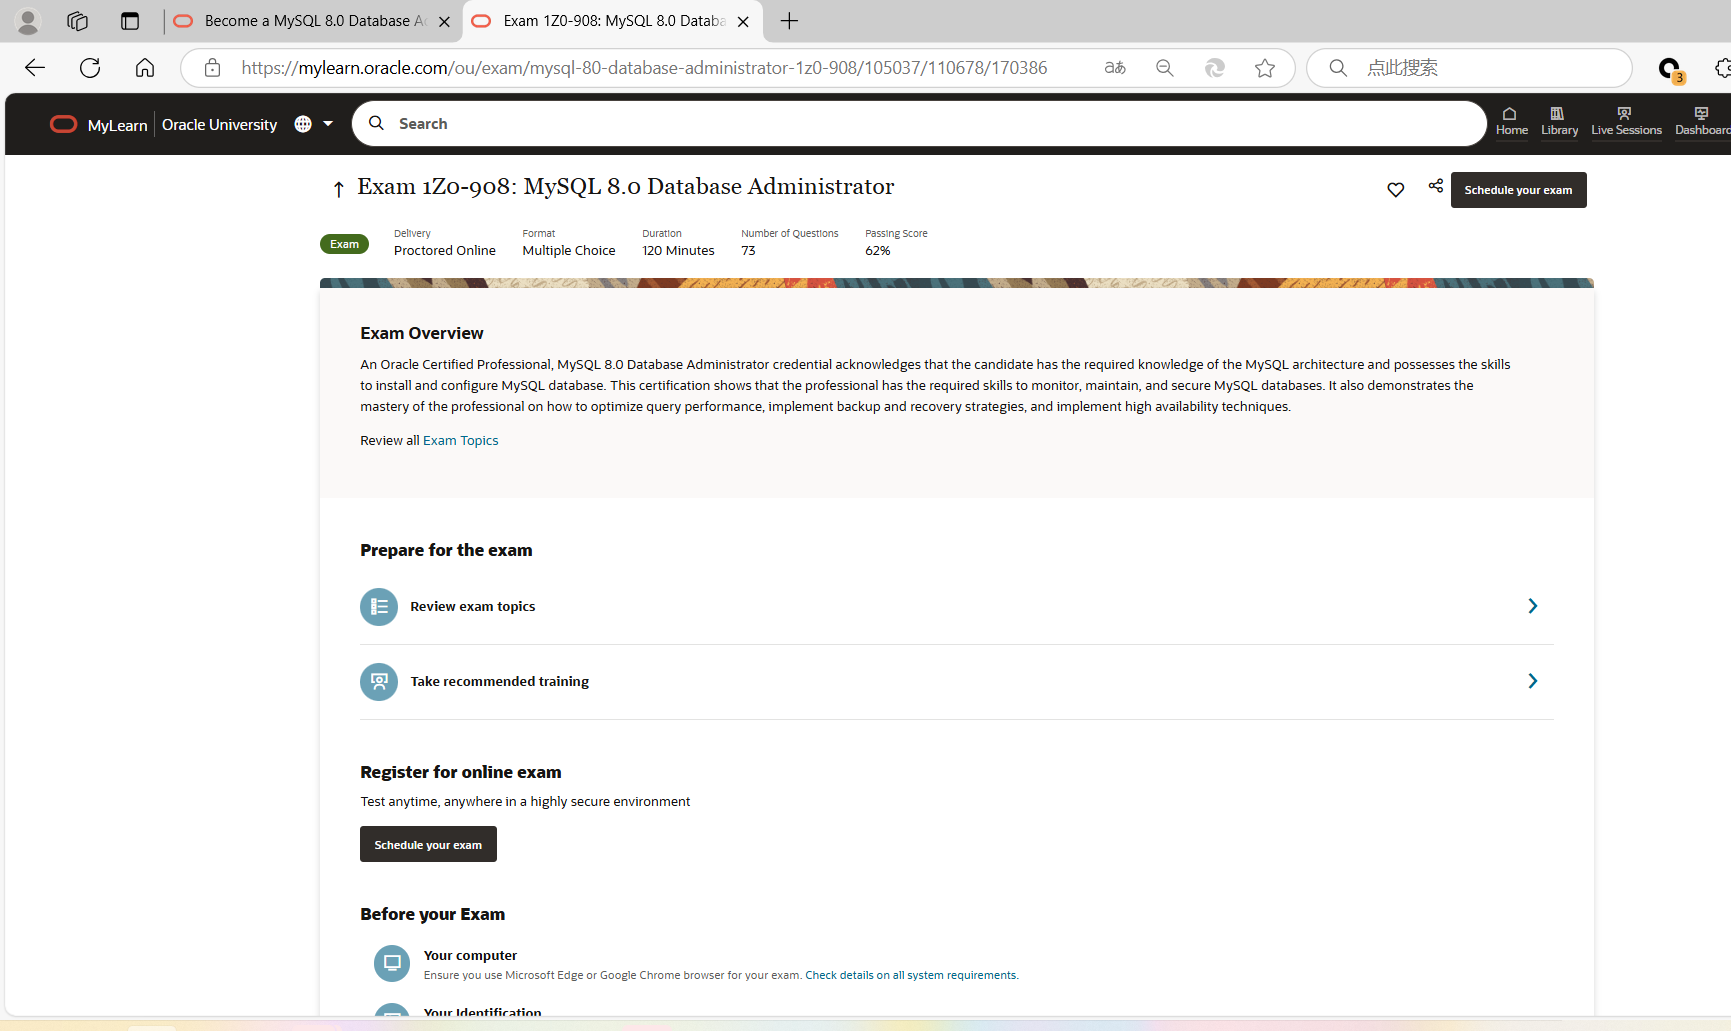1731x1031 pixels.
Task: Share the exam page
Action: coord(1435,186)
